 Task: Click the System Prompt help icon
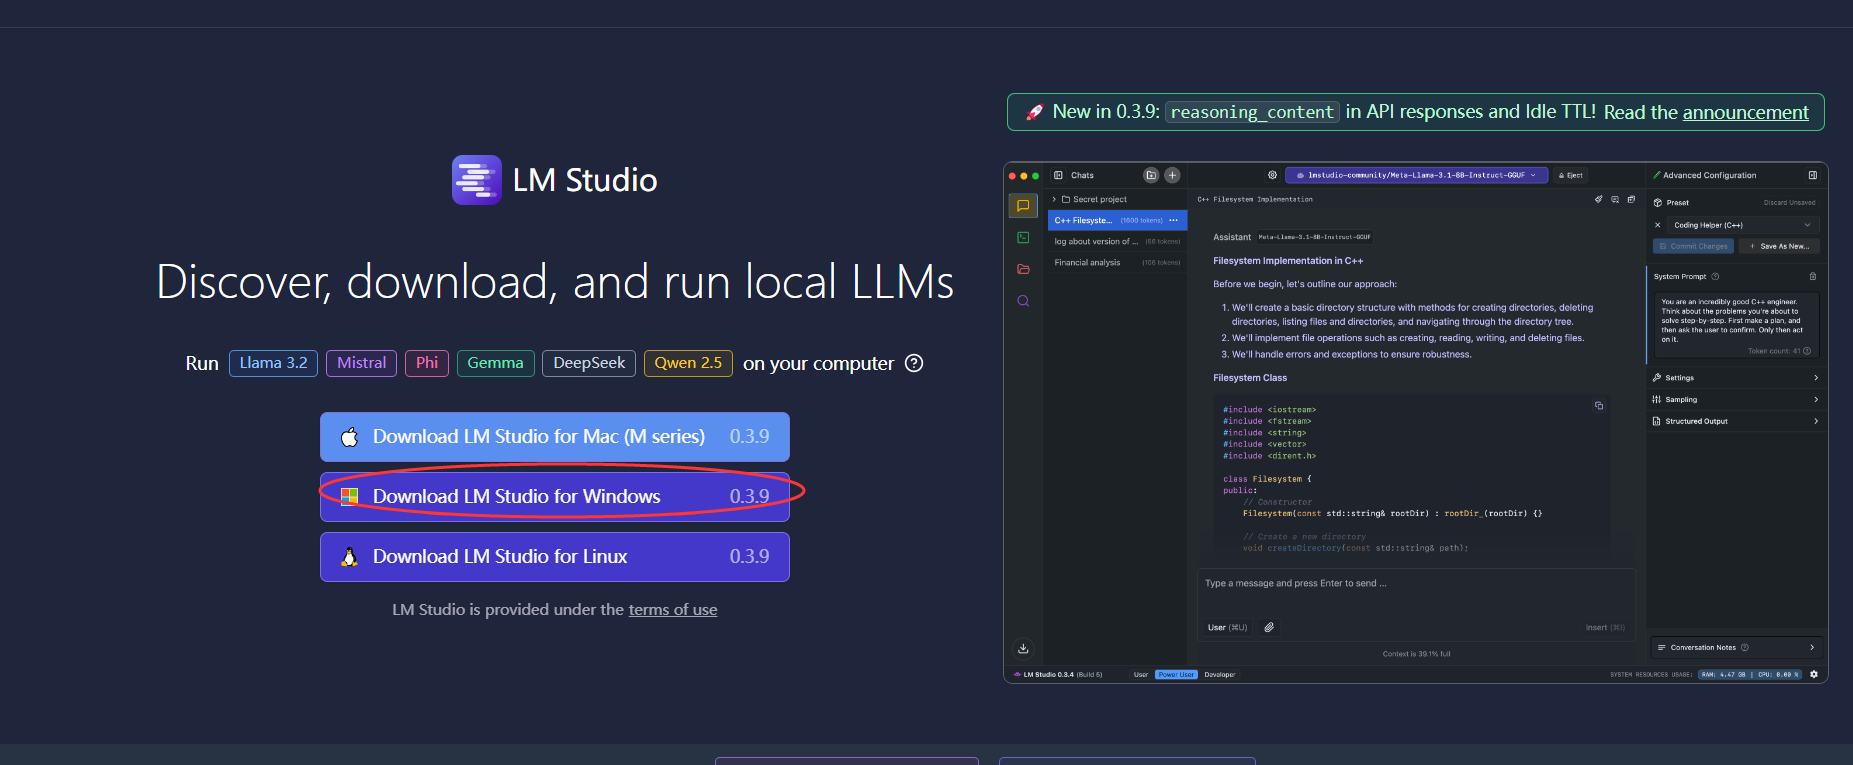(x=1715, y=277)
